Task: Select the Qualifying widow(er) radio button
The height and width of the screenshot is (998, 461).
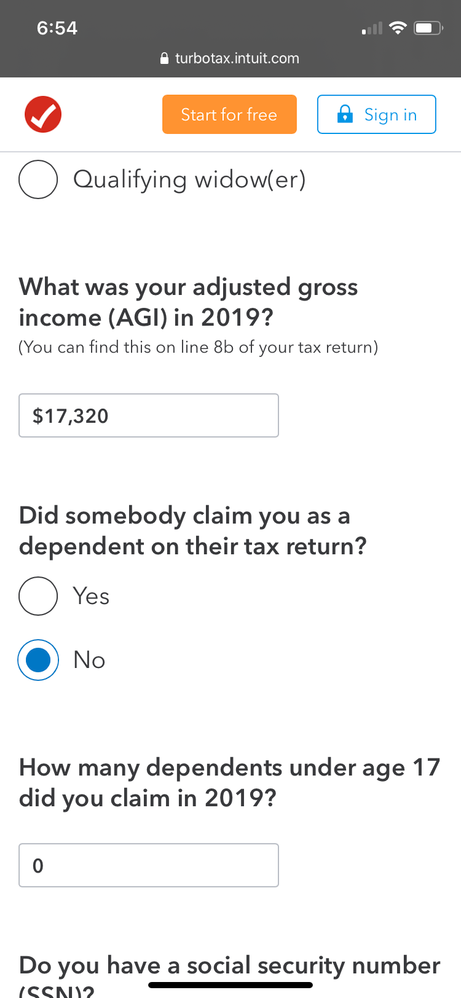Action: coord(38,179)
